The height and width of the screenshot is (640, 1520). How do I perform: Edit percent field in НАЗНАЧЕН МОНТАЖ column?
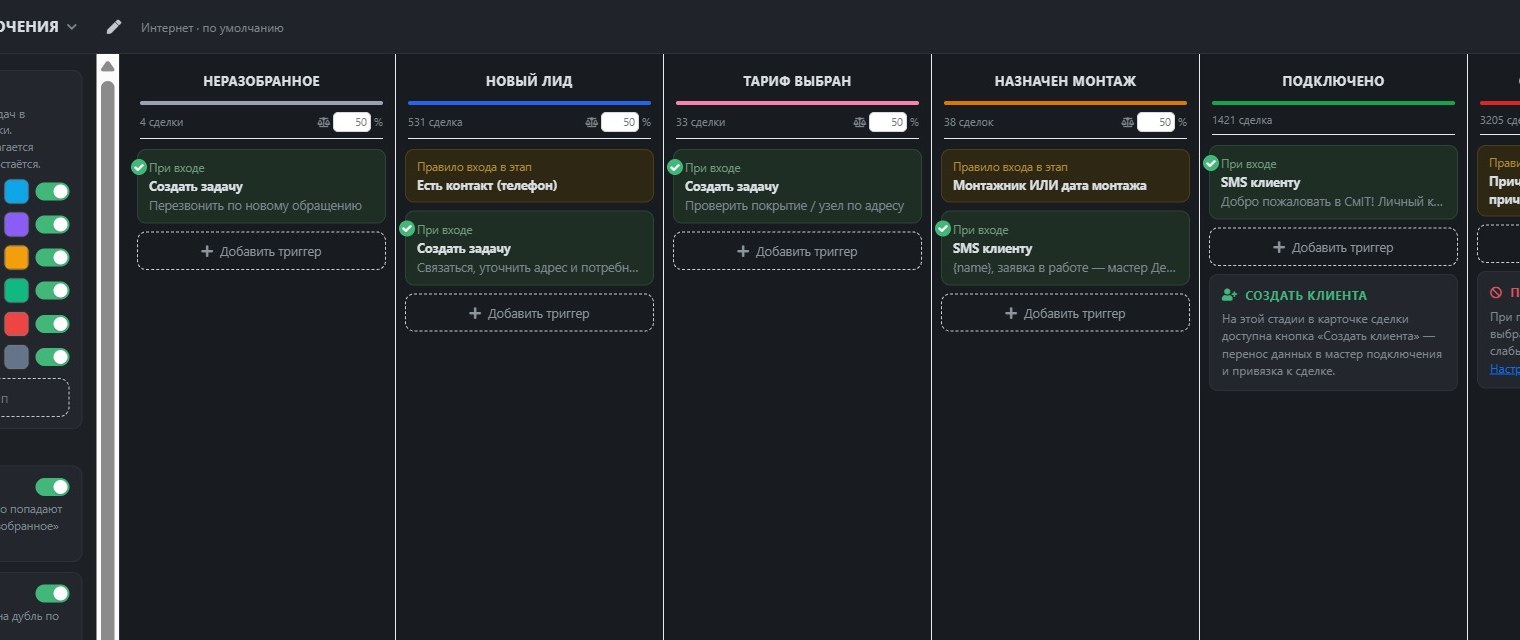pyautogui.click(x=1155, y=122)
